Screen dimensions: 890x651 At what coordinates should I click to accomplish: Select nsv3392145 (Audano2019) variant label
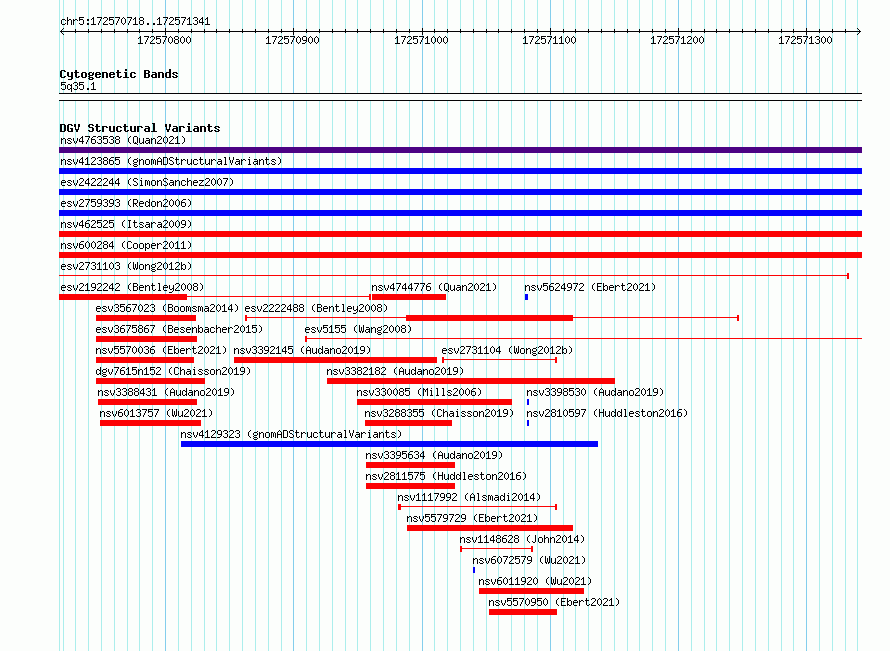(x=303, y=350)
